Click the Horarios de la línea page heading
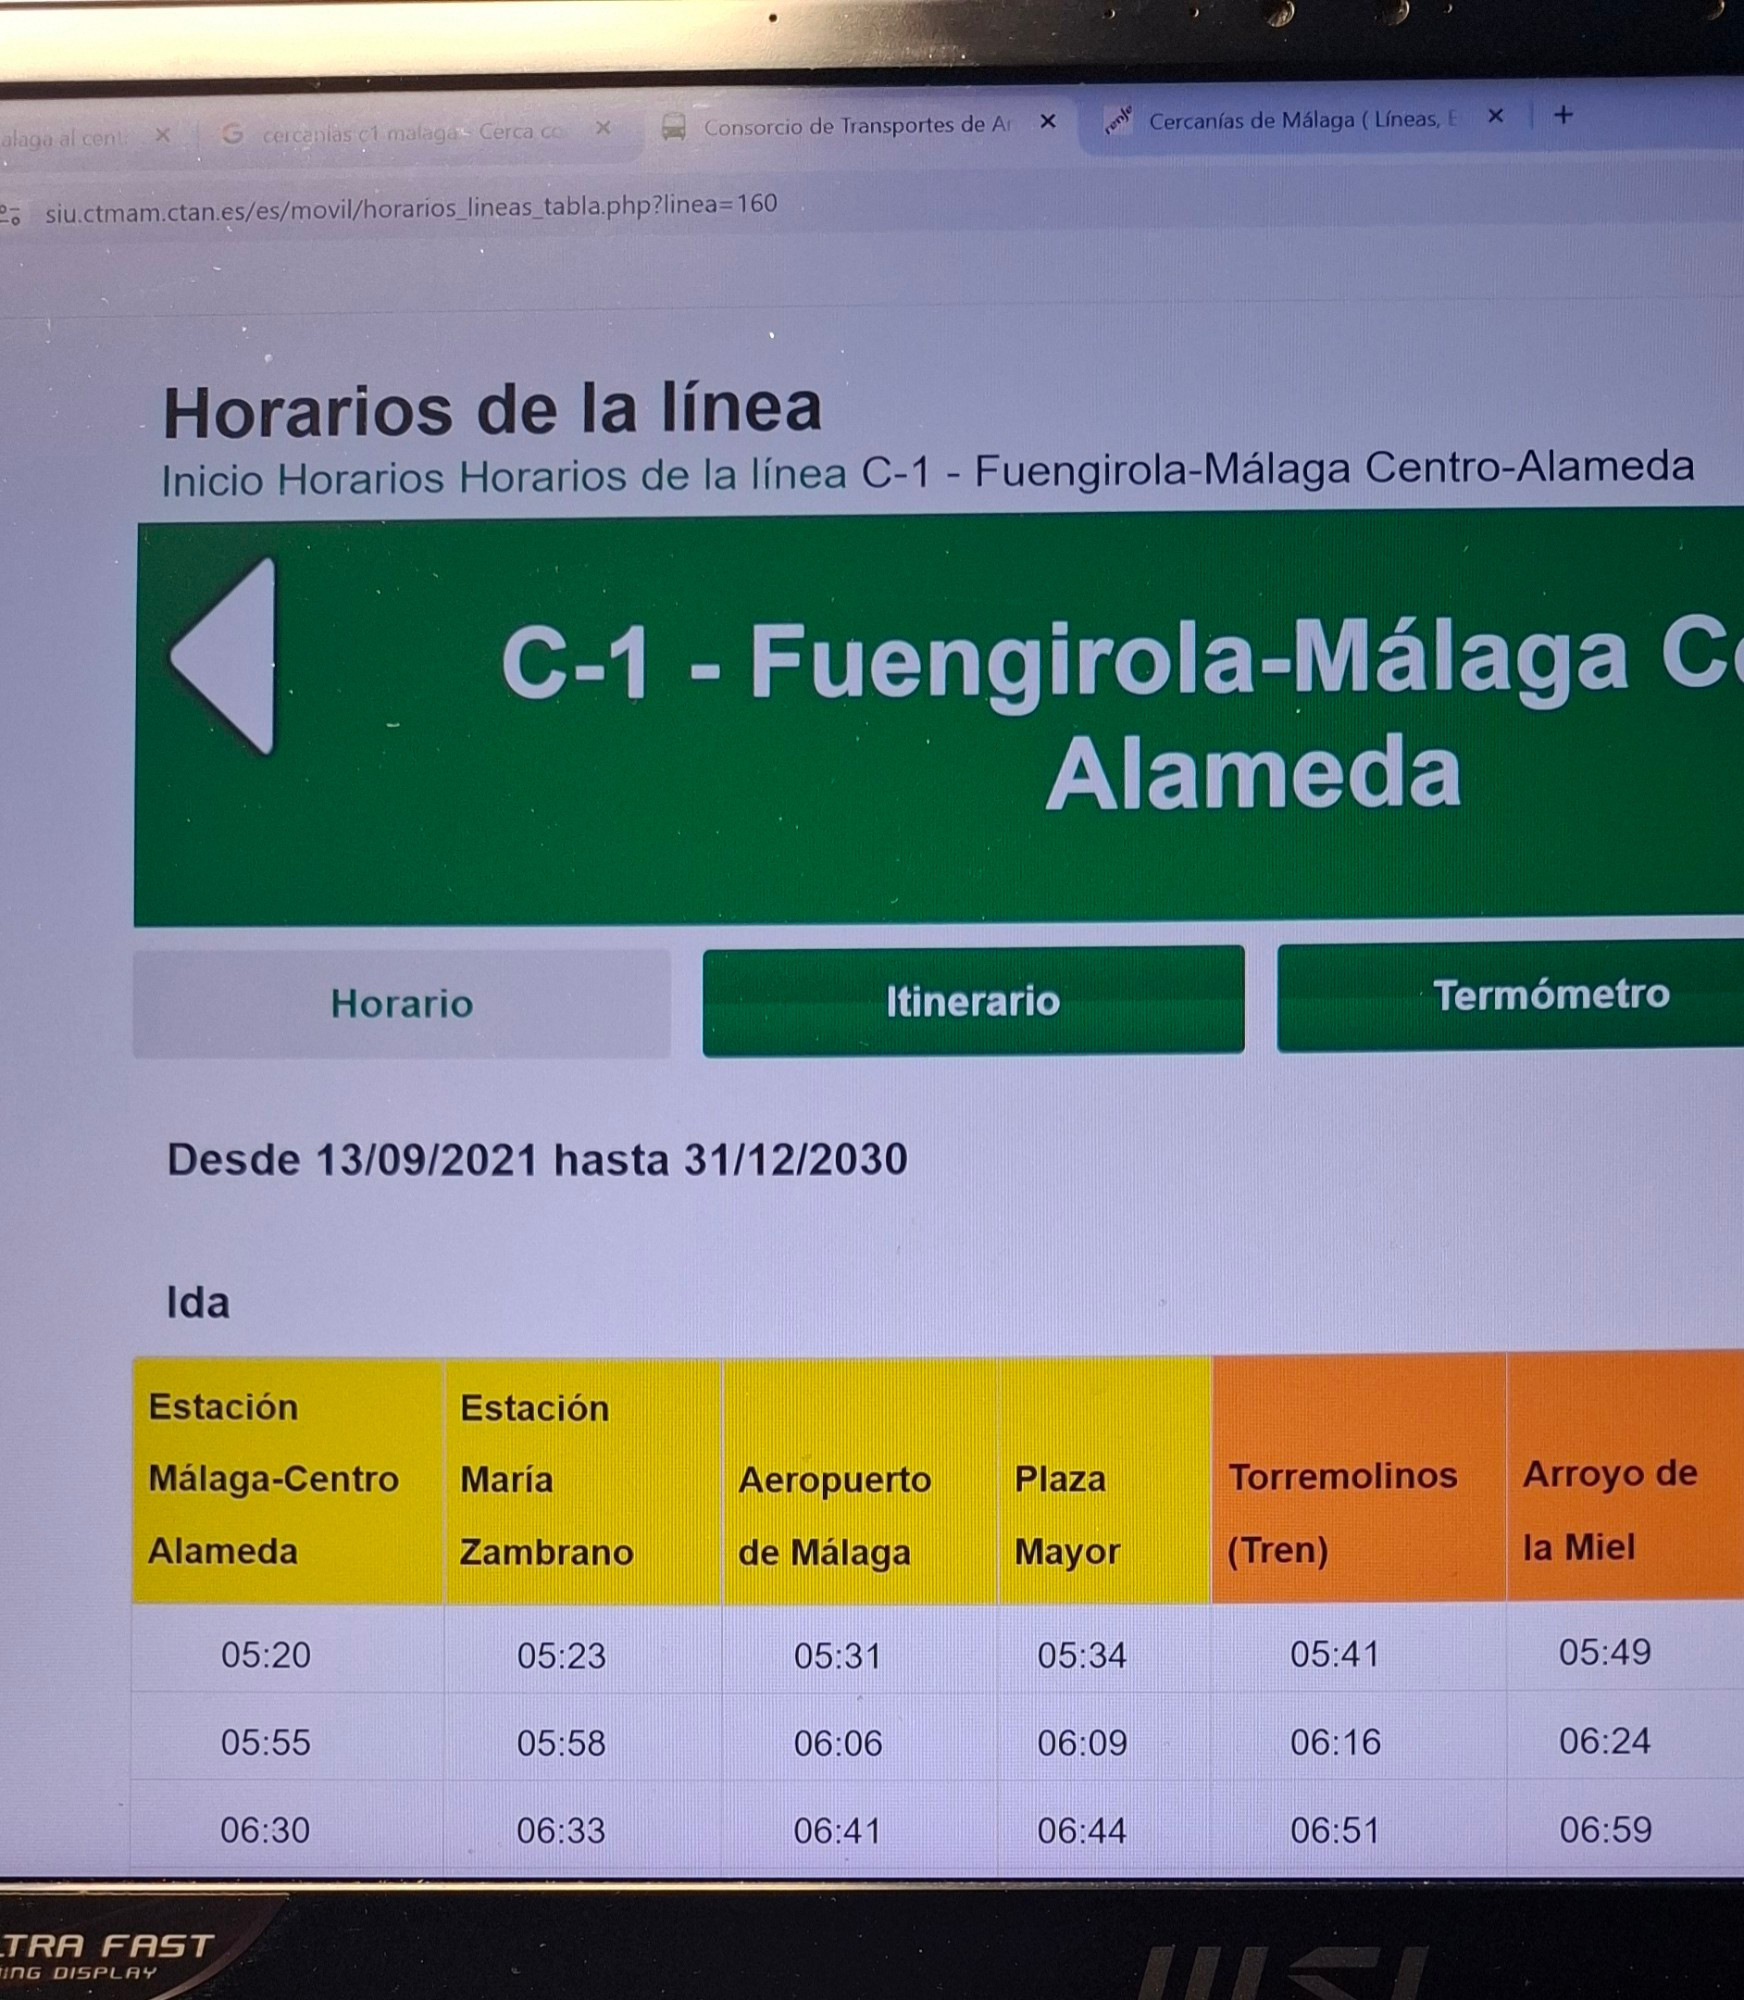The height and width of the screenshot is (2000, 1744). tap(492, 410)
